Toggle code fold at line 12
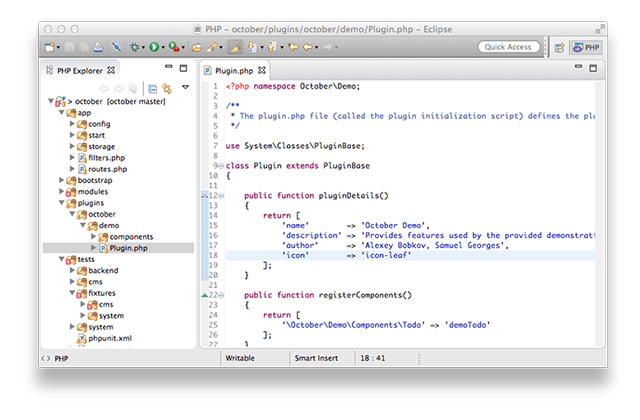640x420 pixels. click(221, 196)
